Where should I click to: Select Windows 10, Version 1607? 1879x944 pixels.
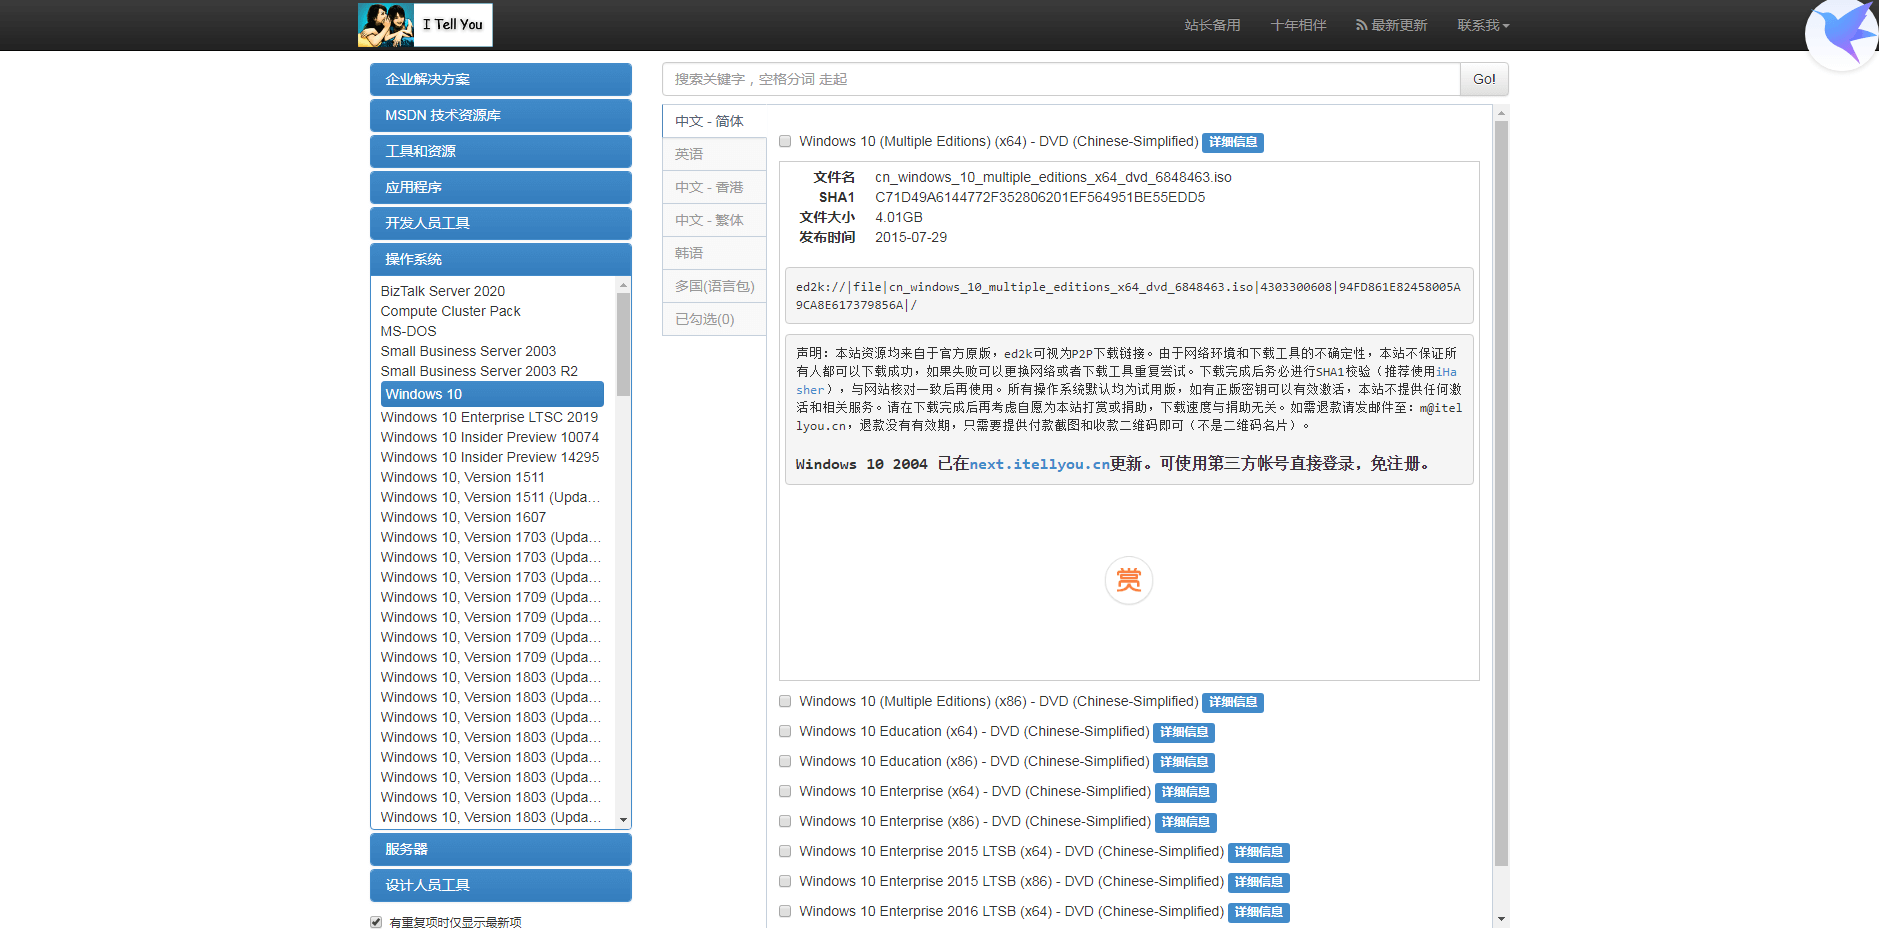(x=463, y=517)
